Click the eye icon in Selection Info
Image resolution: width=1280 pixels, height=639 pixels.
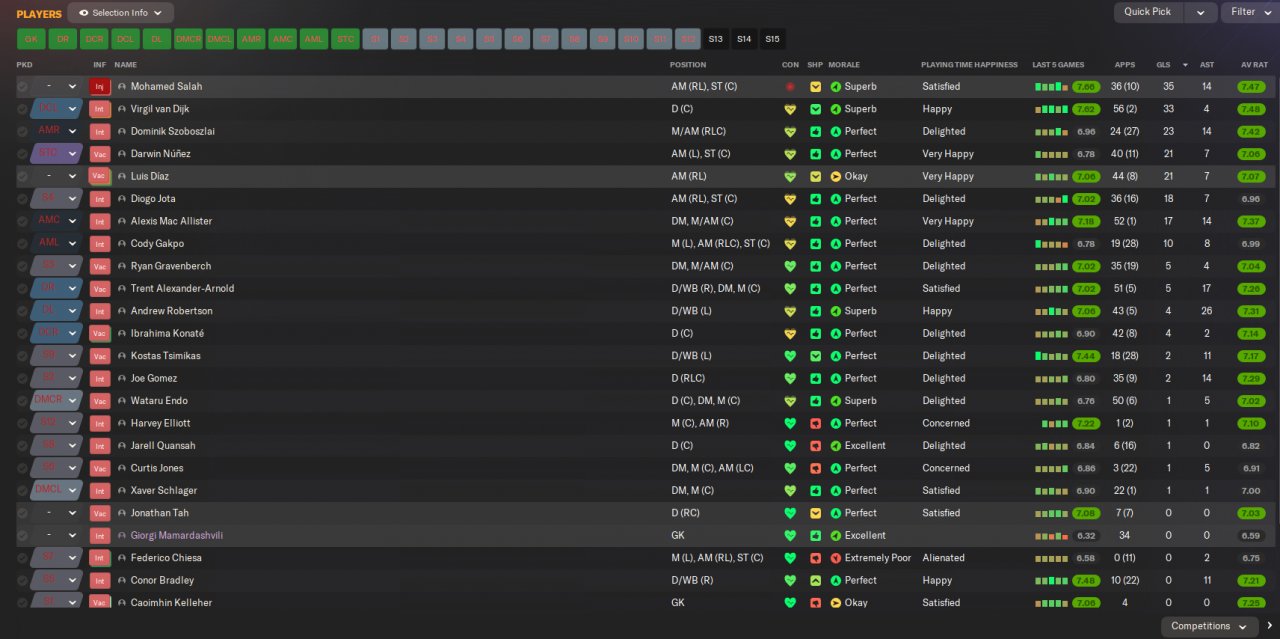(x=83, y=13)
